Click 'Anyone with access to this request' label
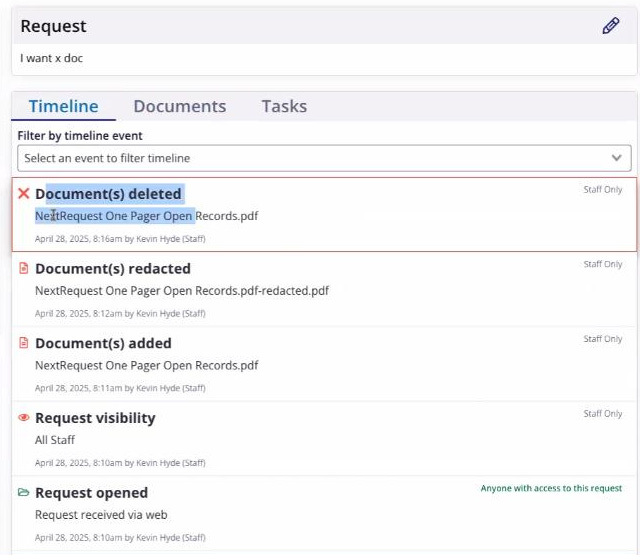640x555 pixels. 551,488
